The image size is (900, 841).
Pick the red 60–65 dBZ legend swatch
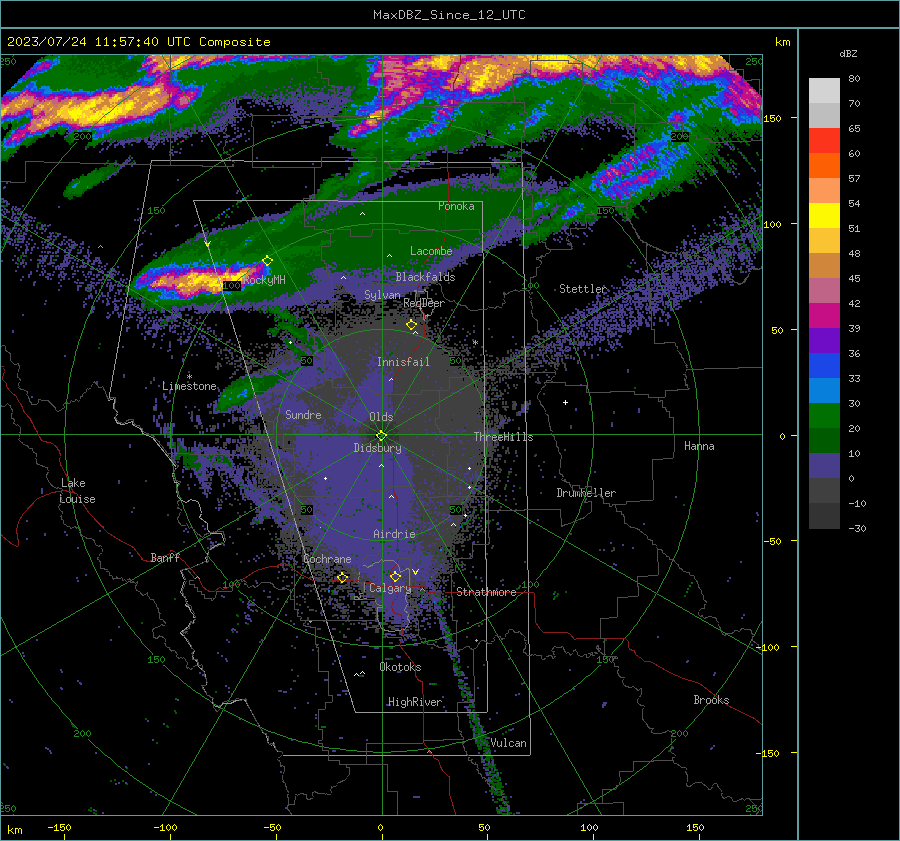point(824,140)
